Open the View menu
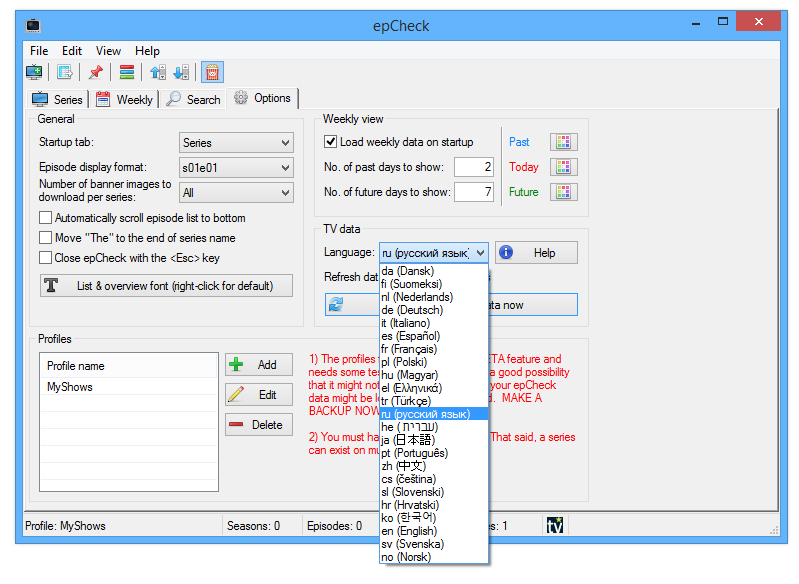 (x=108, y=51)
